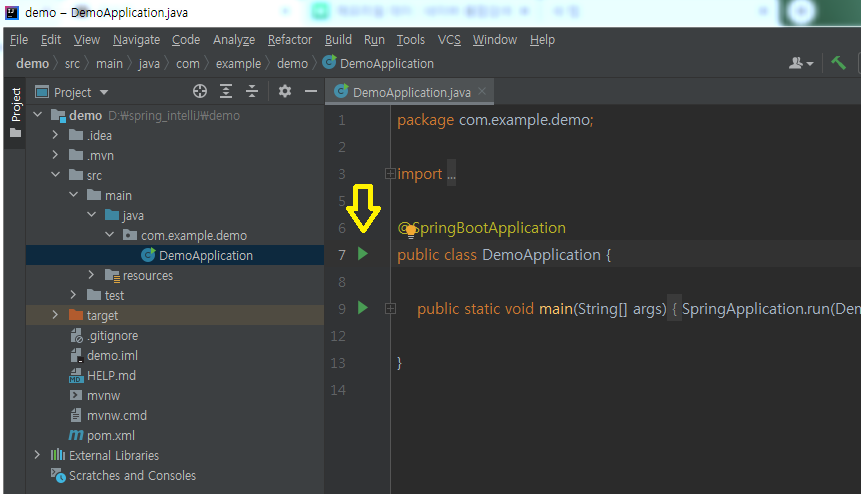Open the user account icon dropdown
861x494 pixels.
(801, 64)
